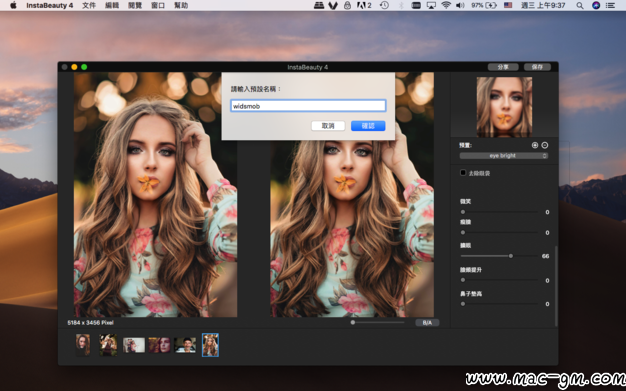Click the US flag input source icon
The width and height of the screenshot is (626, 391).
[508, 5]
